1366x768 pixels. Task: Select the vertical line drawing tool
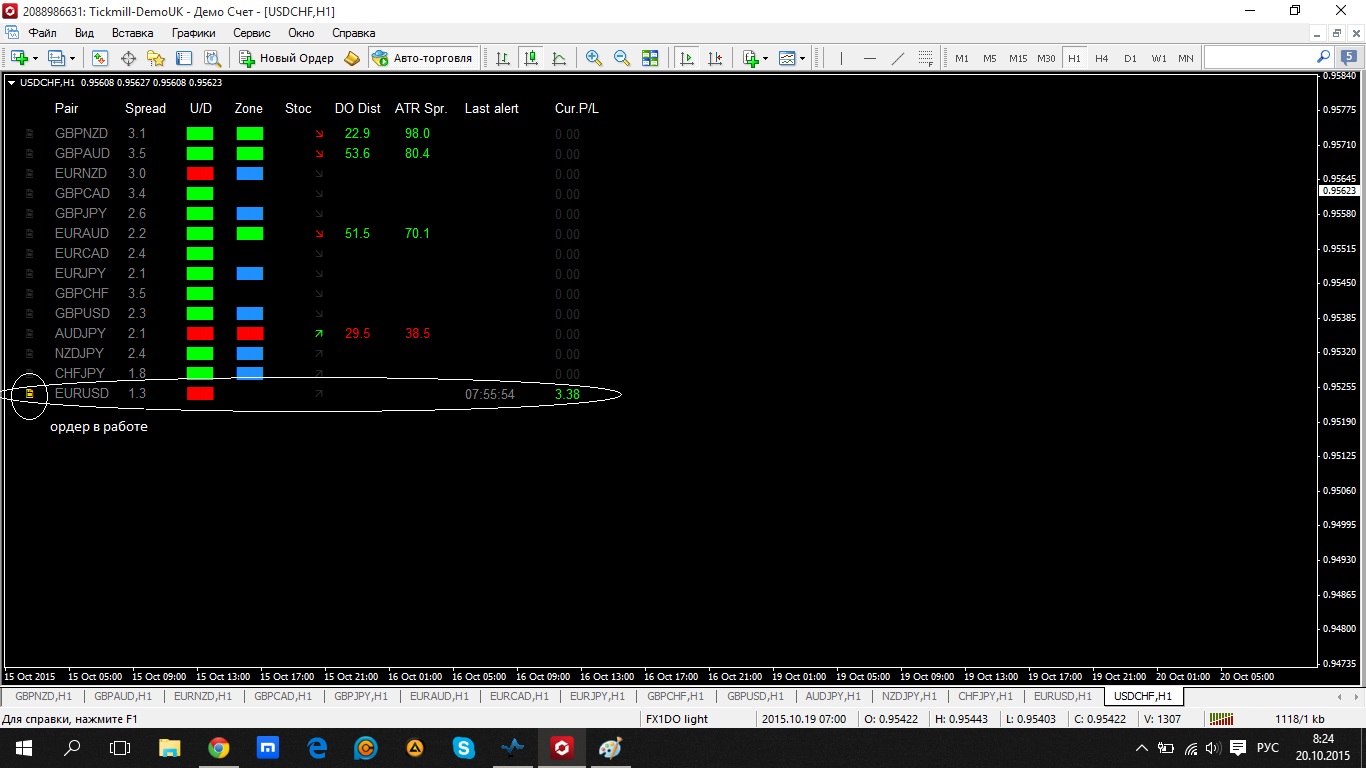841,58
